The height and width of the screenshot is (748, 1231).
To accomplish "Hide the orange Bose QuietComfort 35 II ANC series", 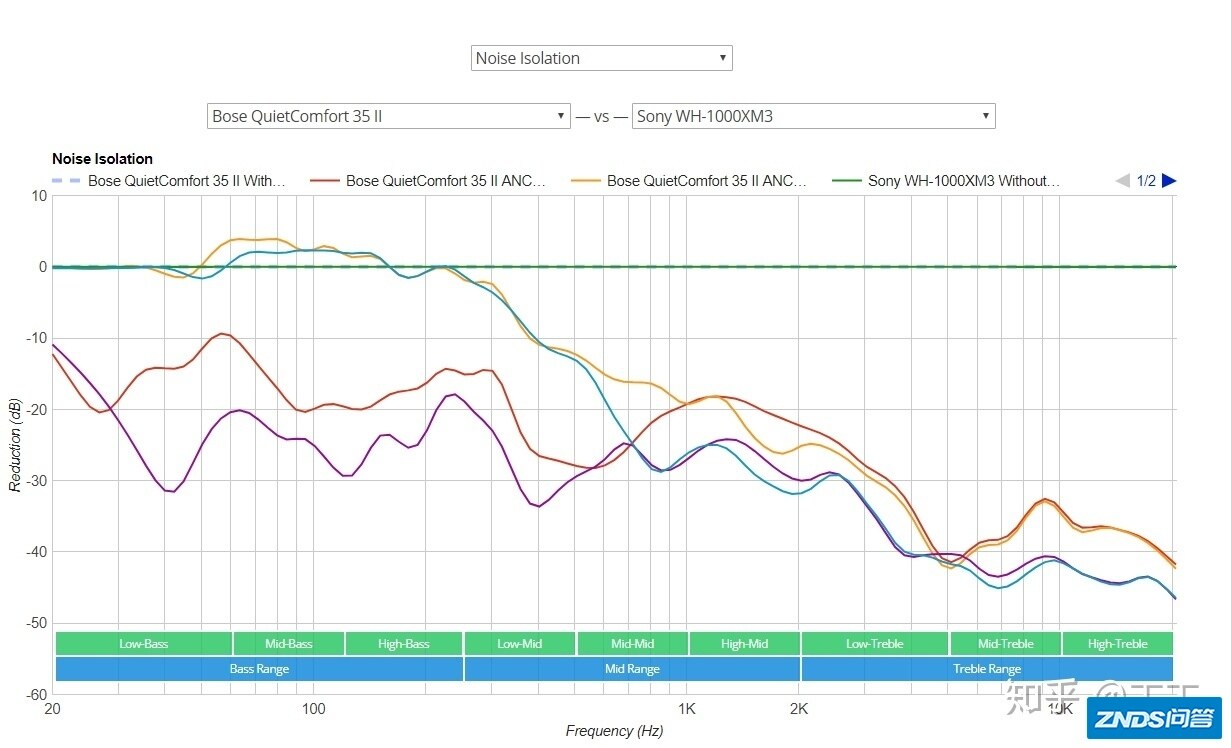I will [x=689, y=181].
